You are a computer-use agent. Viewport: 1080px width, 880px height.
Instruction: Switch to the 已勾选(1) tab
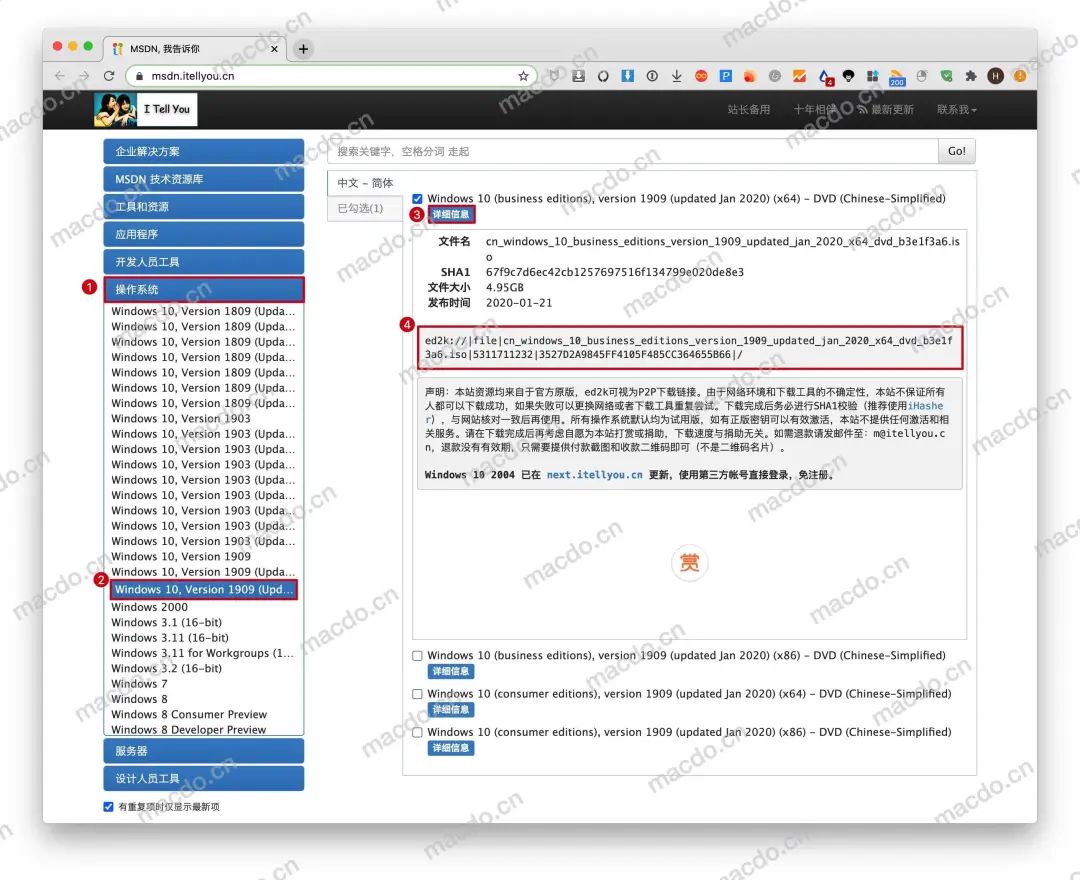coord(361,208)
